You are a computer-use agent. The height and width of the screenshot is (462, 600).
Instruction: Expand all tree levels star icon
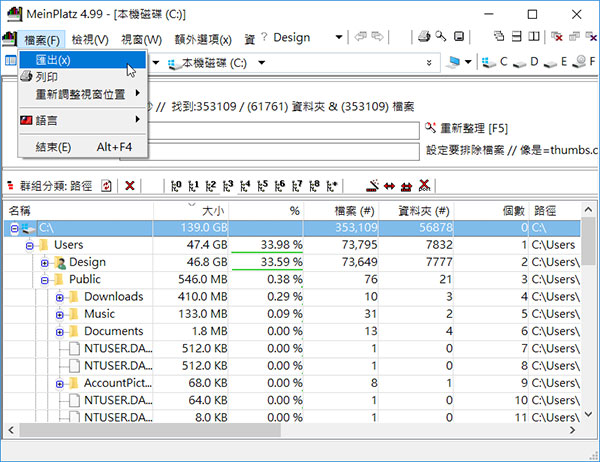click(x=332, y=186)
